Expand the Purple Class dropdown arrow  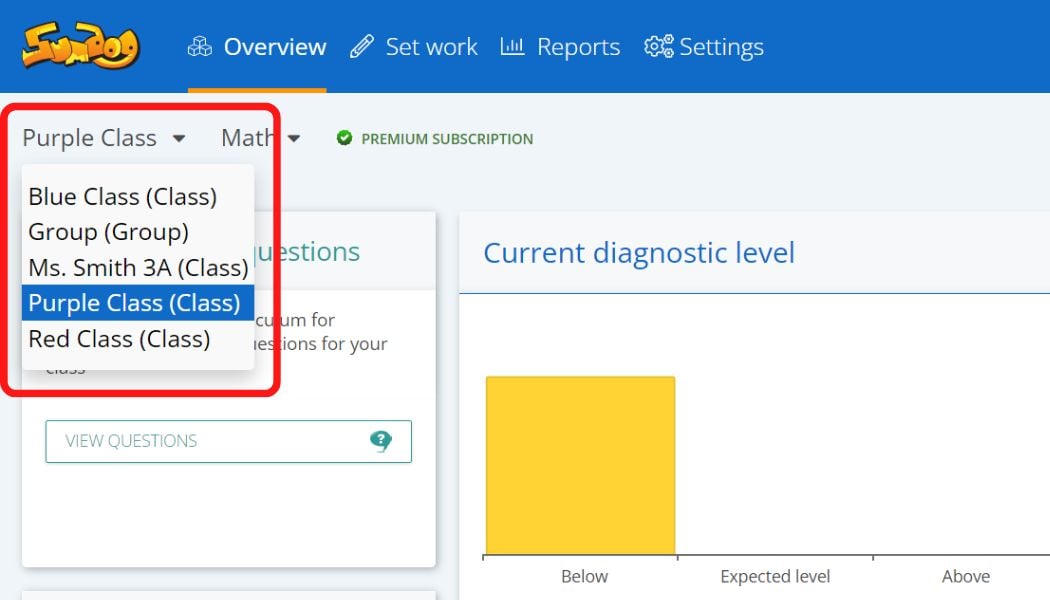pyautogui.click(x=178, y=139)
